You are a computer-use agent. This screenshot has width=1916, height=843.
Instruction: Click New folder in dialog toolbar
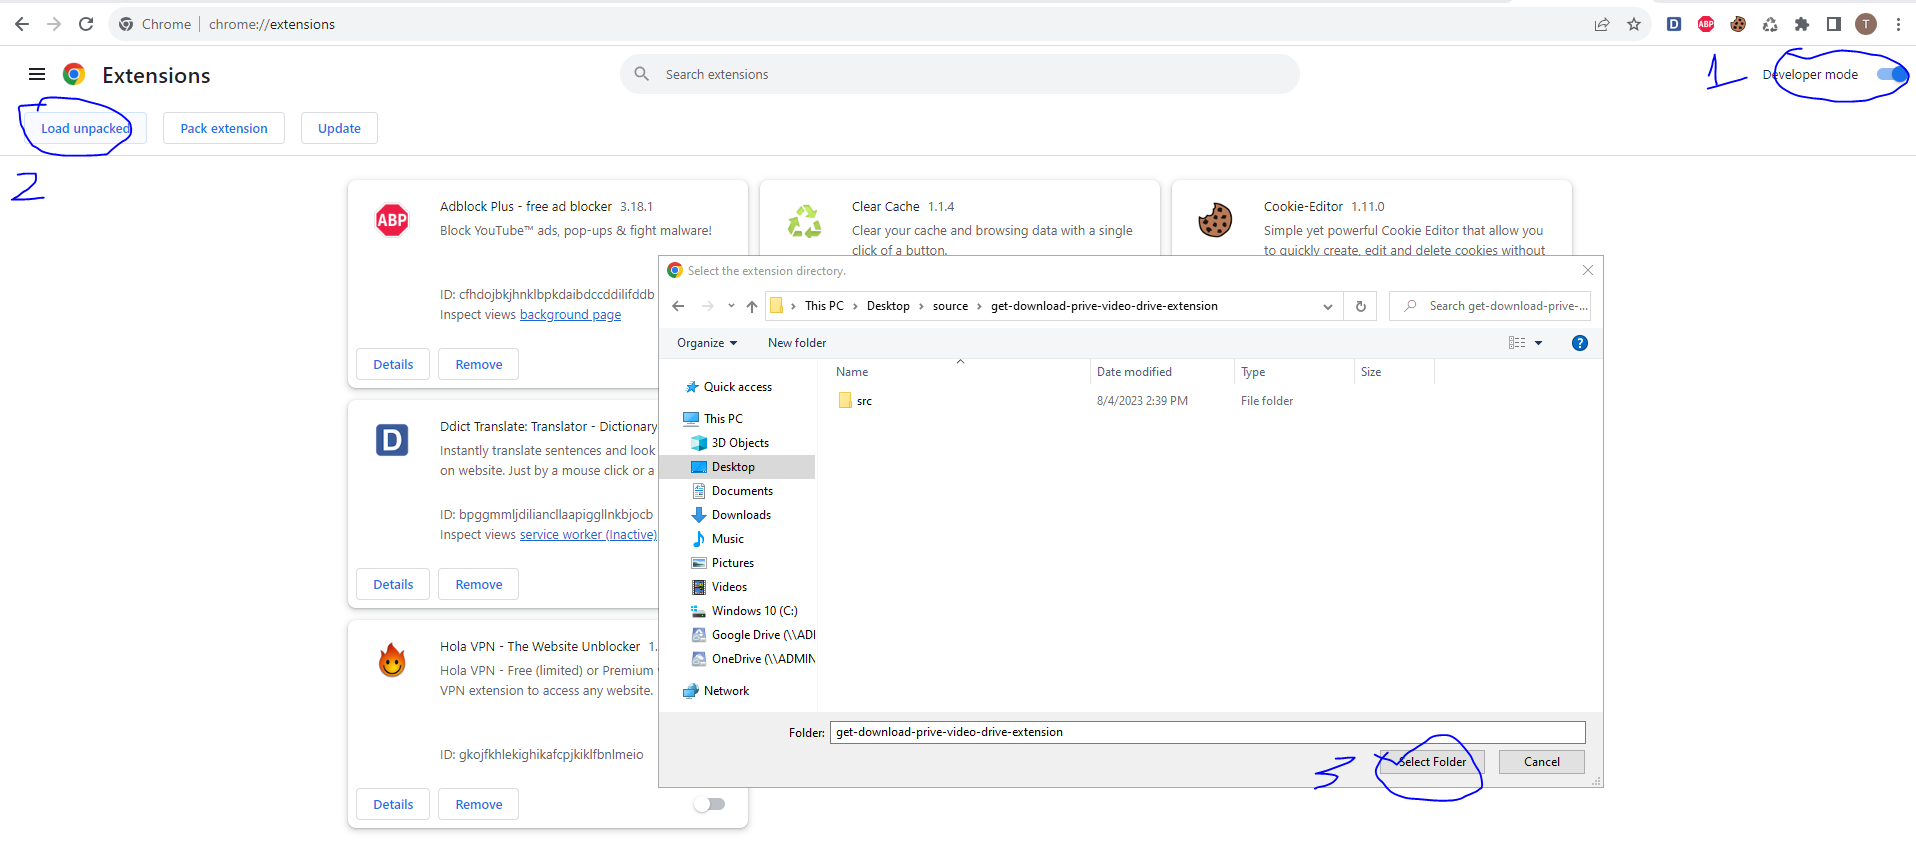pos(797,343)
